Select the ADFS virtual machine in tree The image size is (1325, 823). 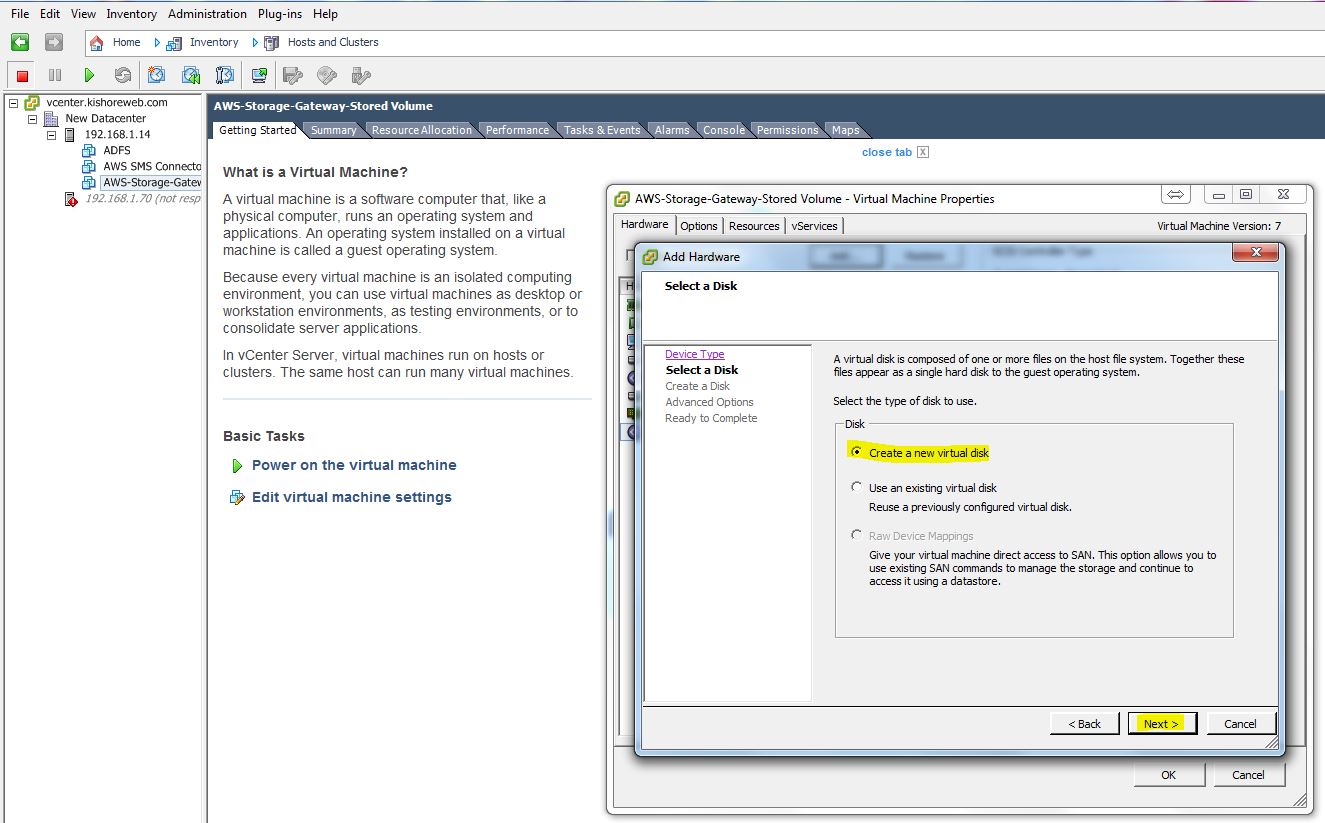coord(116,150)
